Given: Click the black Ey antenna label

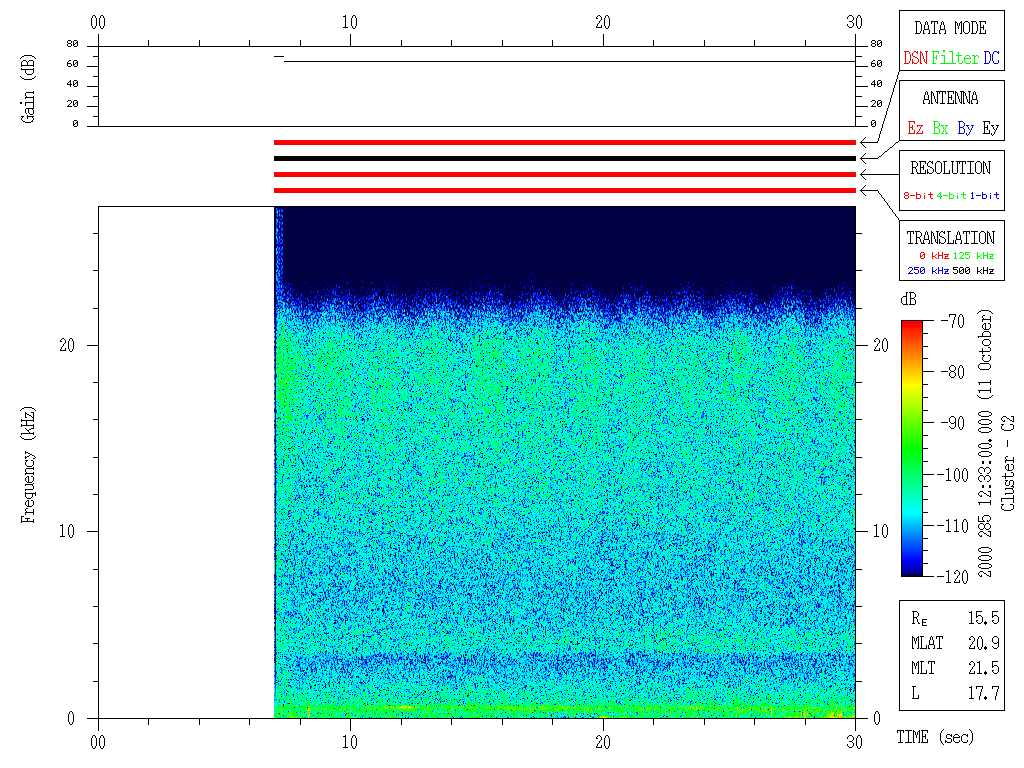Looking at the screenshot, I should coord(990,129).
